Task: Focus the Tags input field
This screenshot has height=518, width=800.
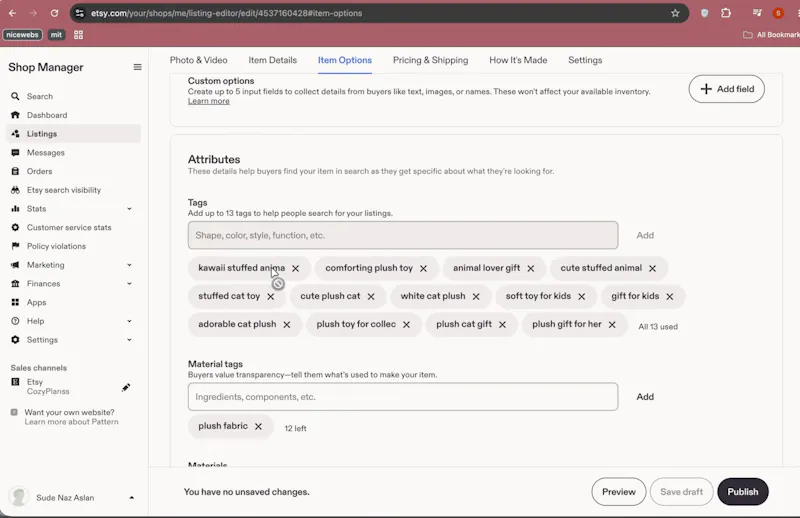Action: click(403, 235)
